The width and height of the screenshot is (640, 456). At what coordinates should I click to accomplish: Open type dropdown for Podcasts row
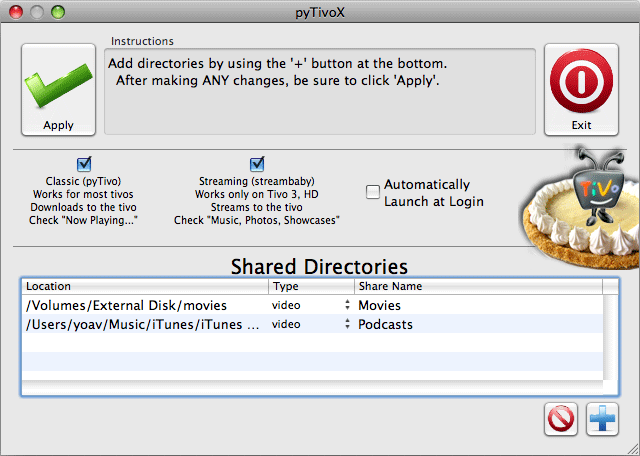click(x=347, y=324)
